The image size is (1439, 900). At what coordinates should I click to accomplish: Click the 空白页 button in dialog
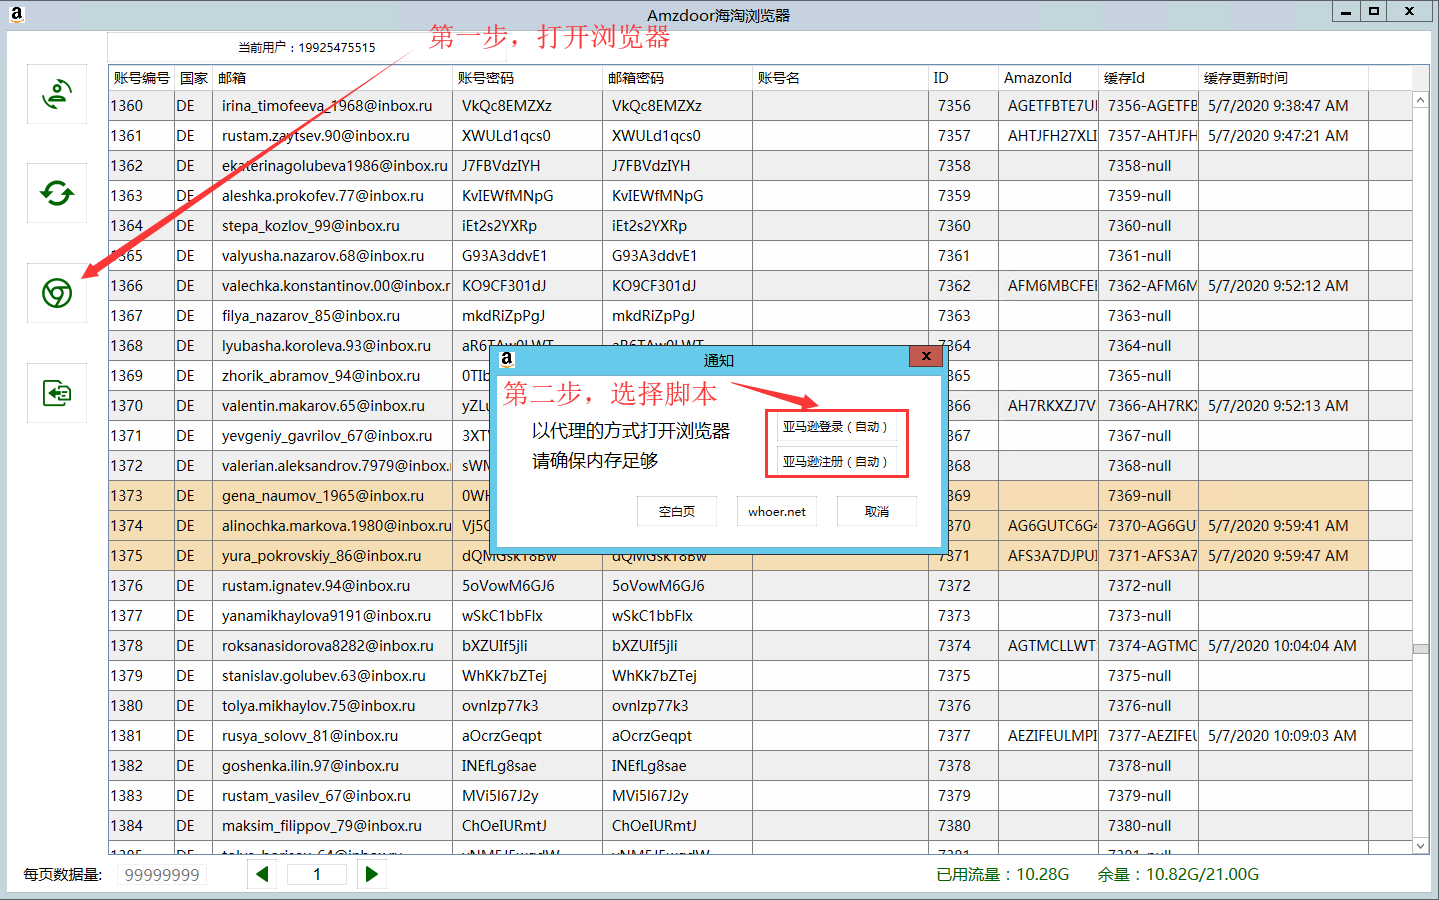click(x=677, y=511)
